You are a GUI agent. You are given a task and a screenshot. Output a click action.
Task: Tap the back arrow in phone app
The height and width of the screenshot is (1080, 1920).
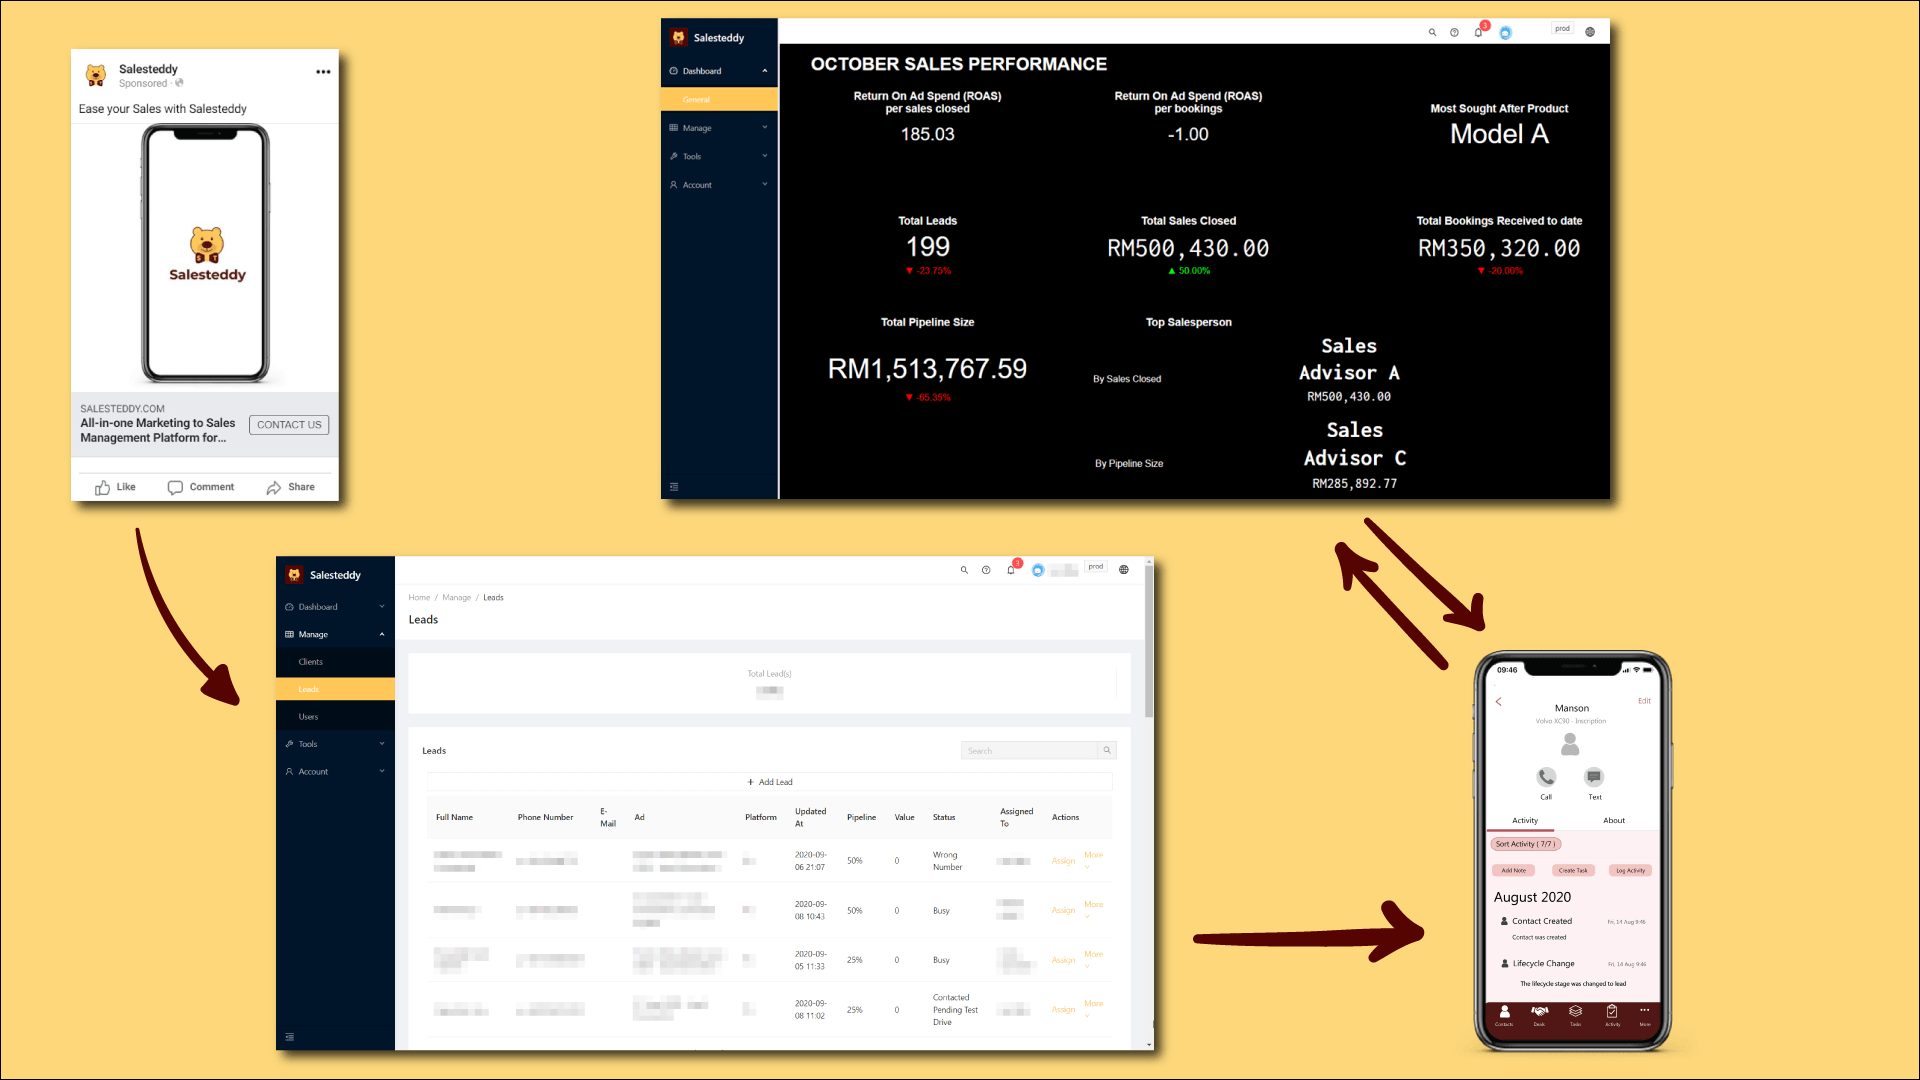coord(1498,702)
